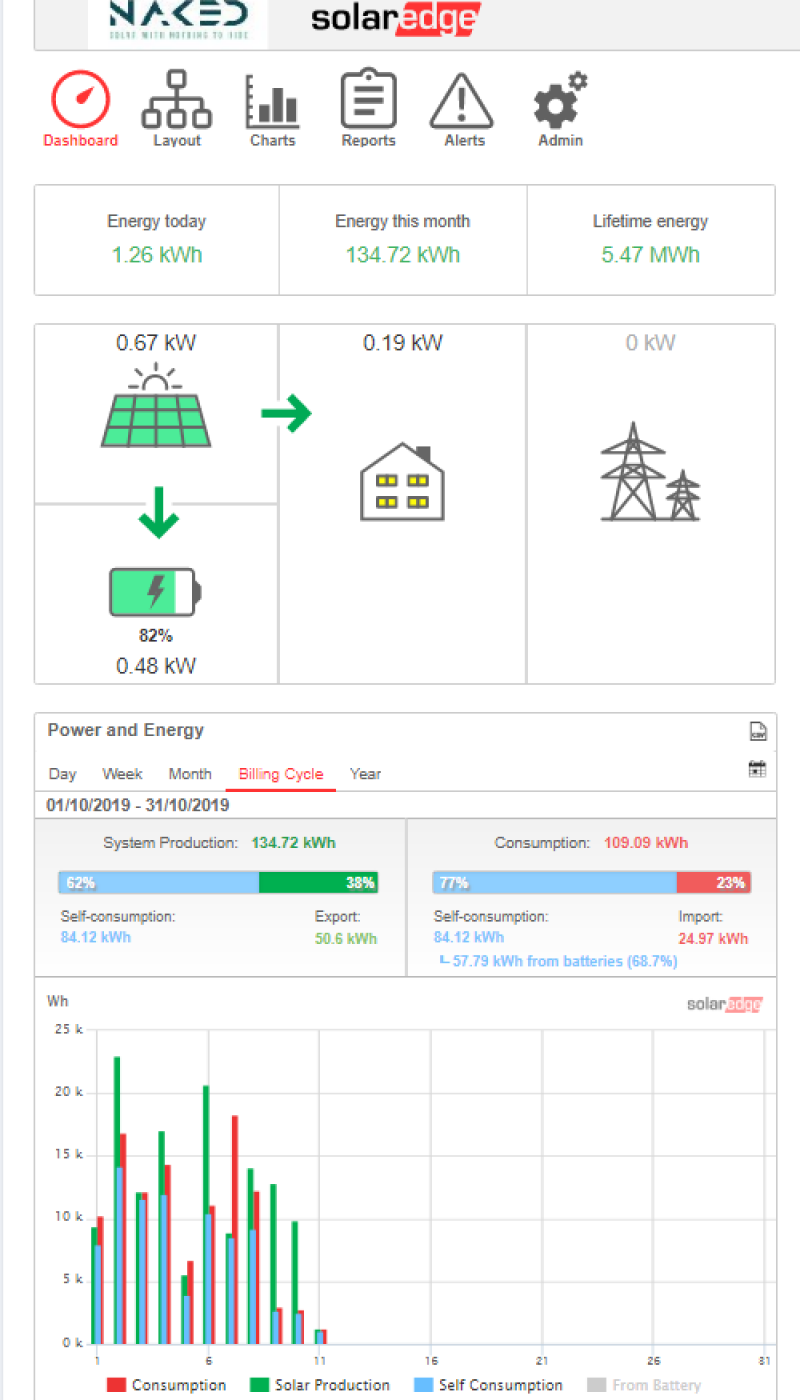Open the Alerts warning triangle icon

[464, 101]
